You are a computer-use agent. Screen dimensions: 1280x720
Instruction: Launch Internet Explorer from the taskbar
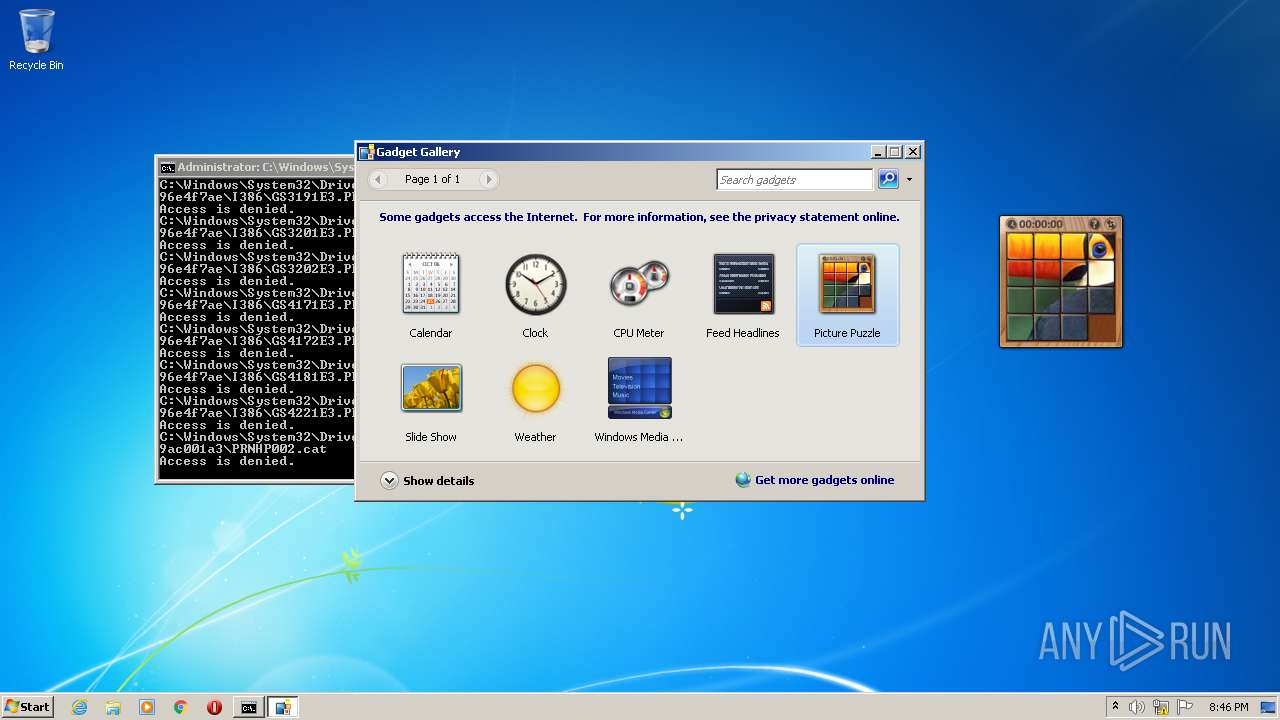(x=79, y=707)
